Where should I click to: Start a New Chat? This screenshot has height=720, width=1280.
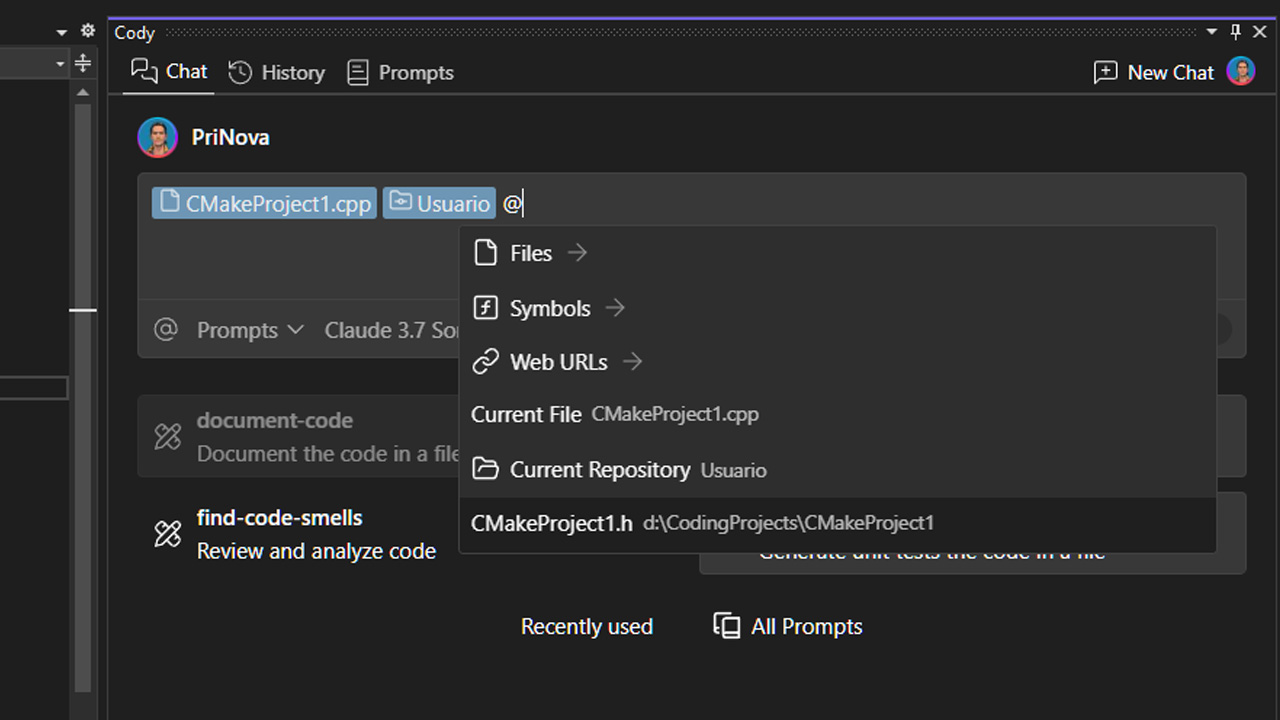[1153, 72]
